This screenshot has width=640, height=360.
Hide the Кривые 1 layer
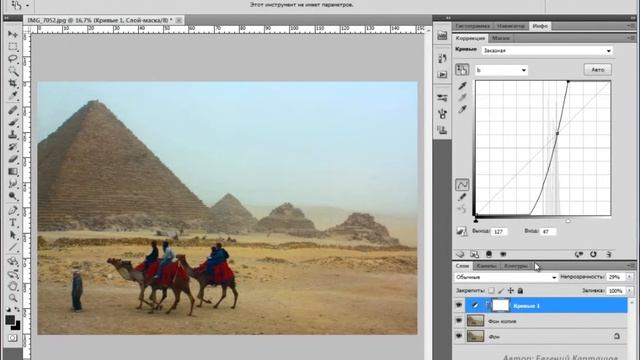pos(459,305)
